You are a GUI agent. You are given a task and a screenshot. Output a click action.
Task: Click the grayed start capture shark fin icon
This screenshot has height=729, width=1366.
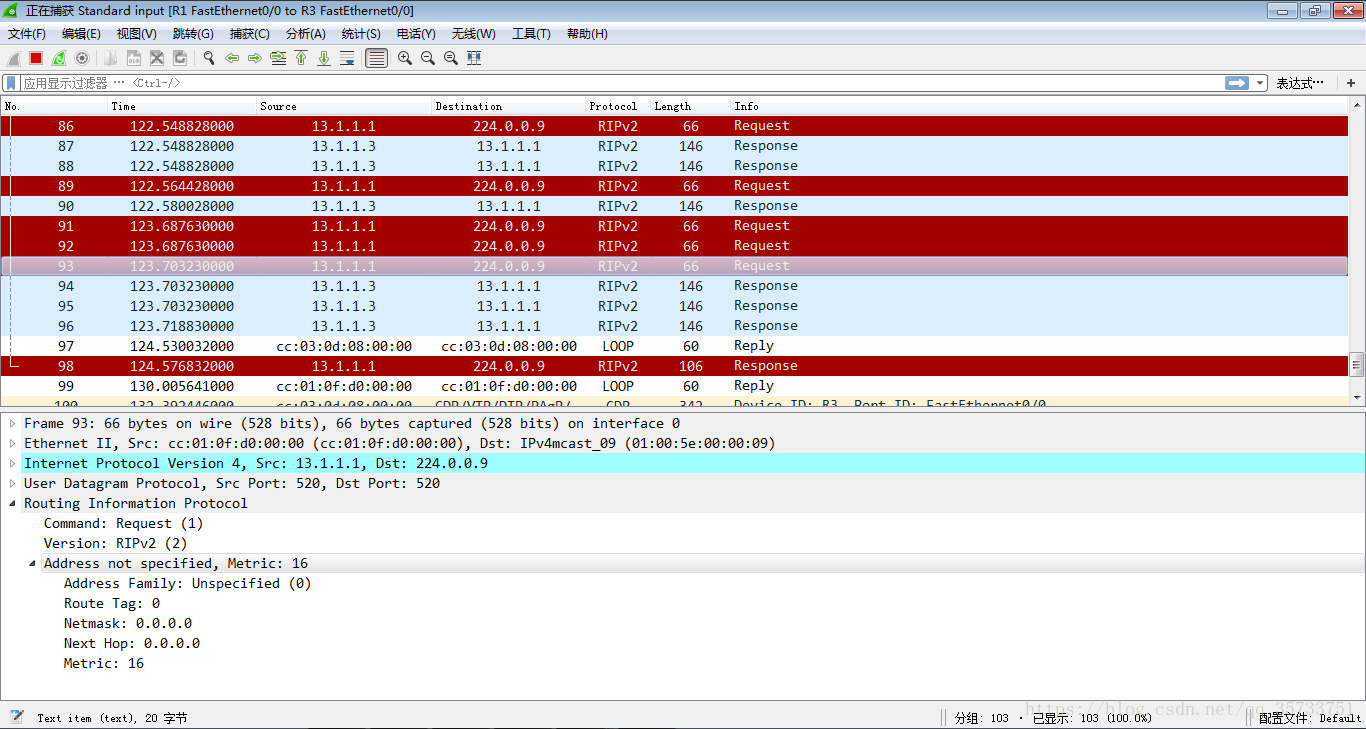point(14,58)
